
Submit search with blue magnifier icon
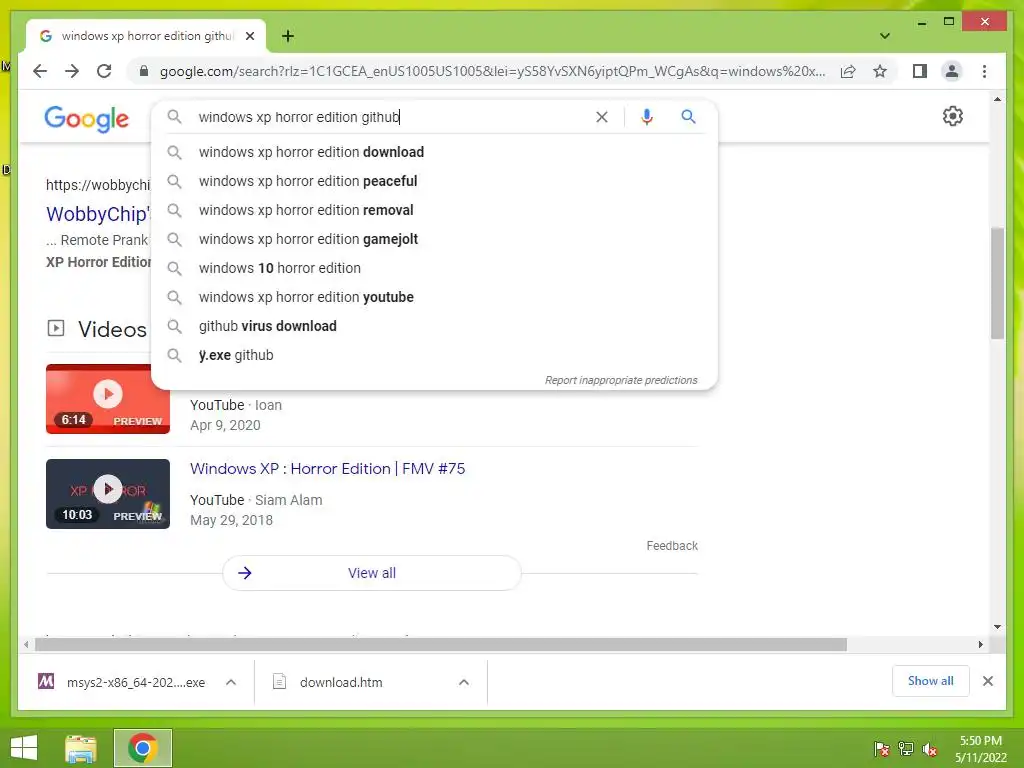[688, 117]
